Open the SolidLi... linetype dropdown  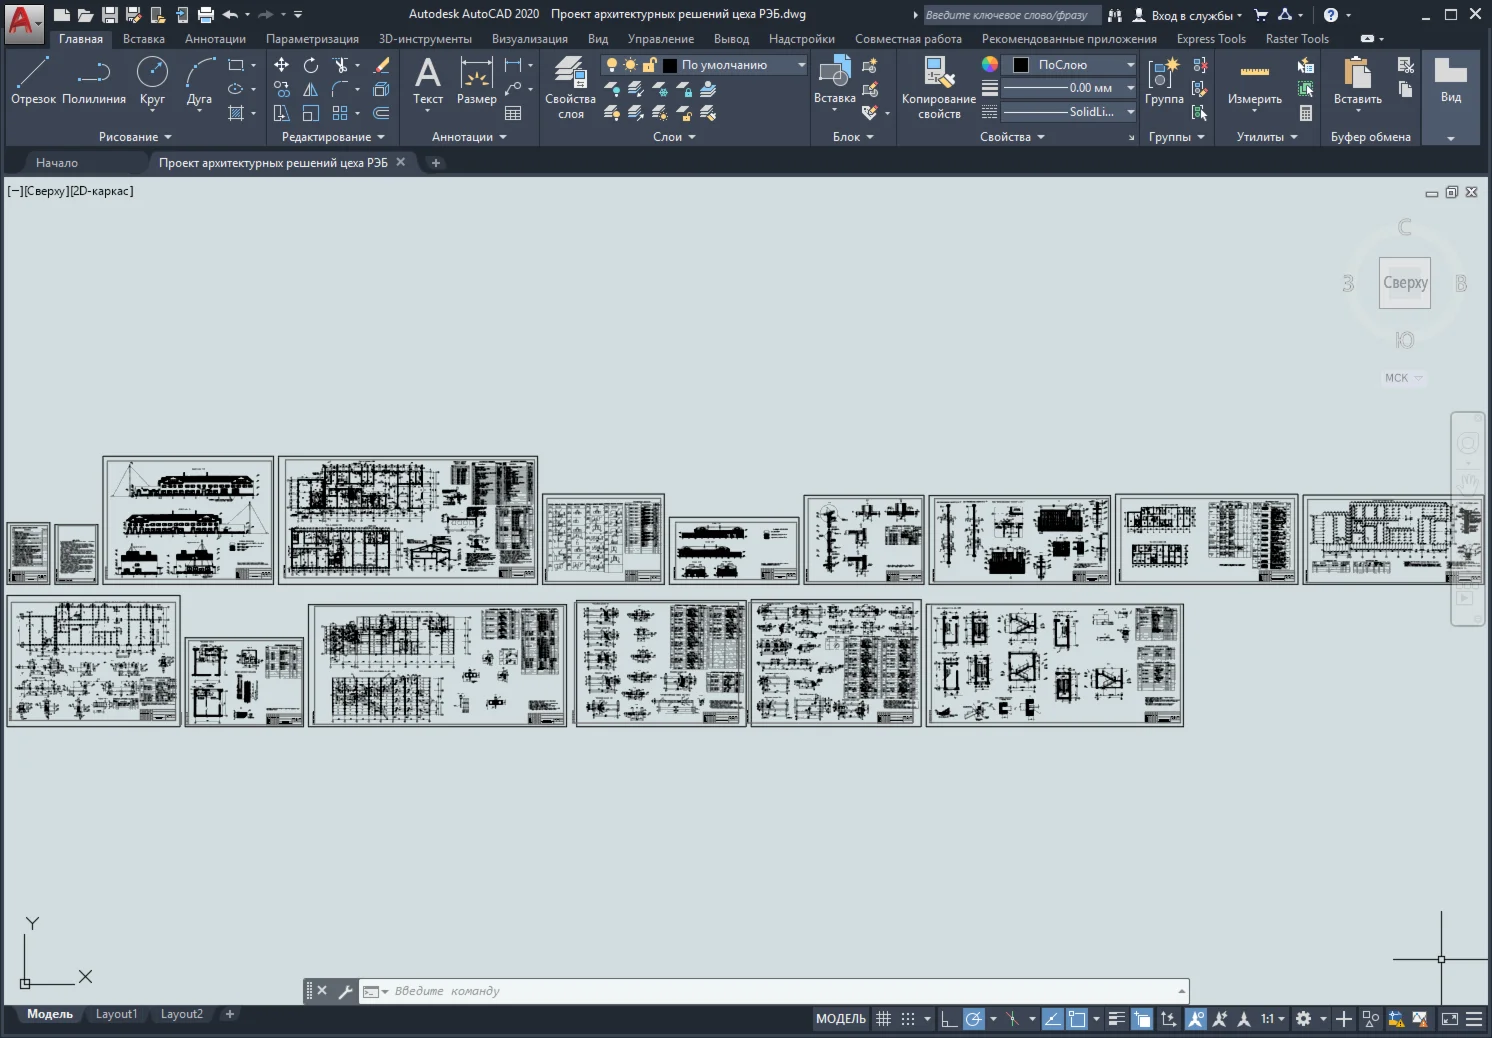click(1069, 112)
